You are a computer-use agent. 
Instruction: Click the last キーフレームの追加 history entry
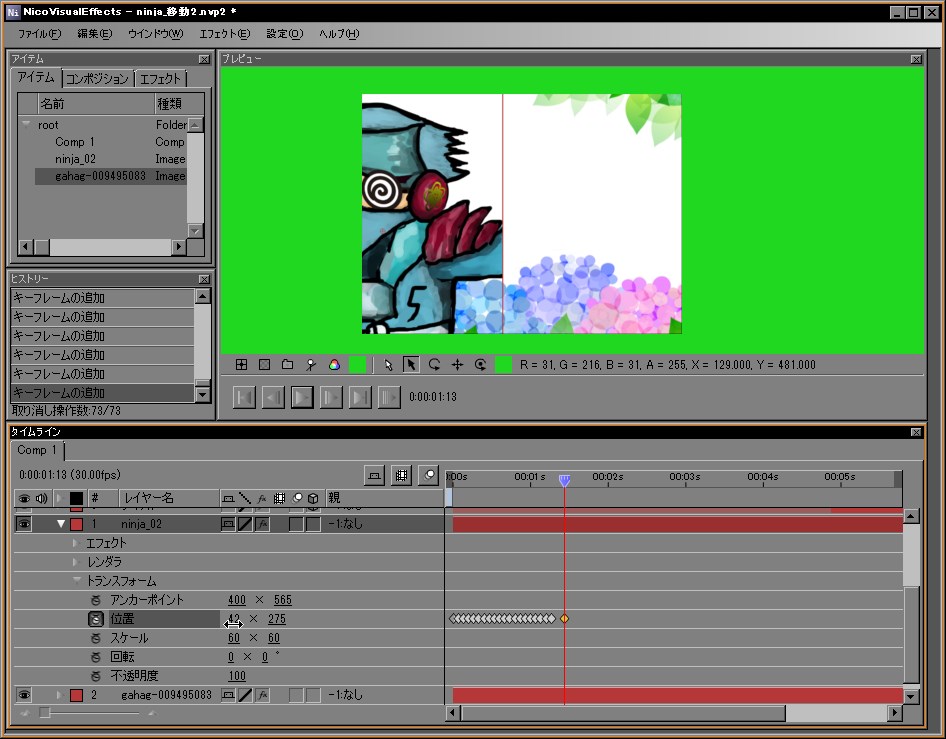pyautogui.click(x=103, y=393)
